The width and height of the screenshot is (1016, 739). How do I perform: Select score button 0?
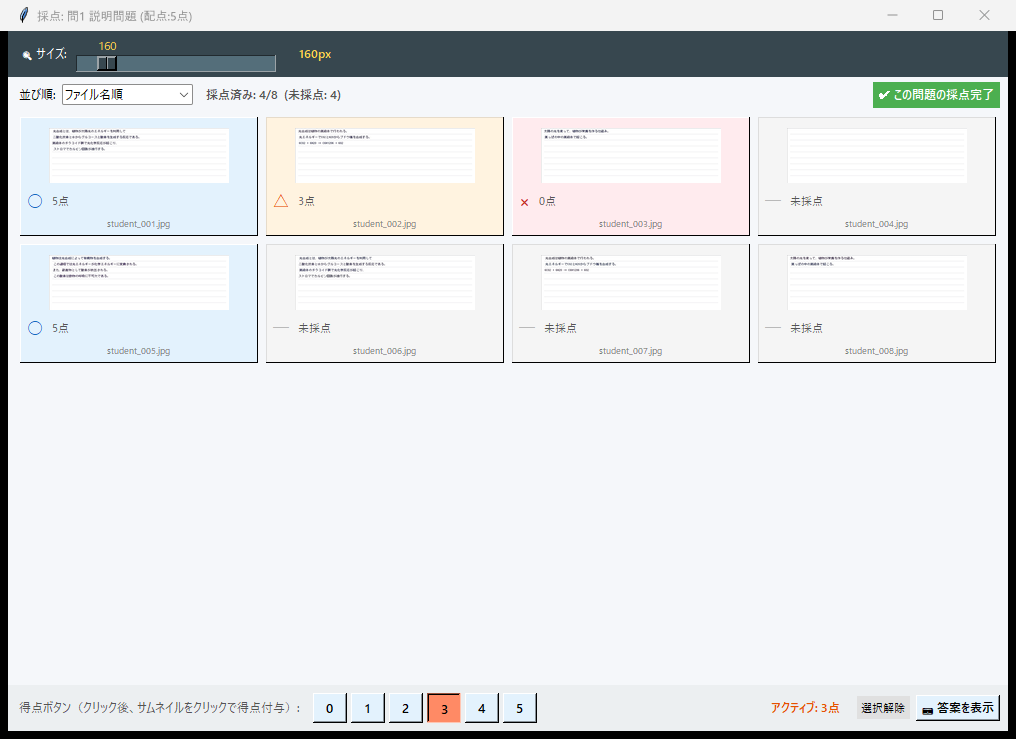(329, 708)
